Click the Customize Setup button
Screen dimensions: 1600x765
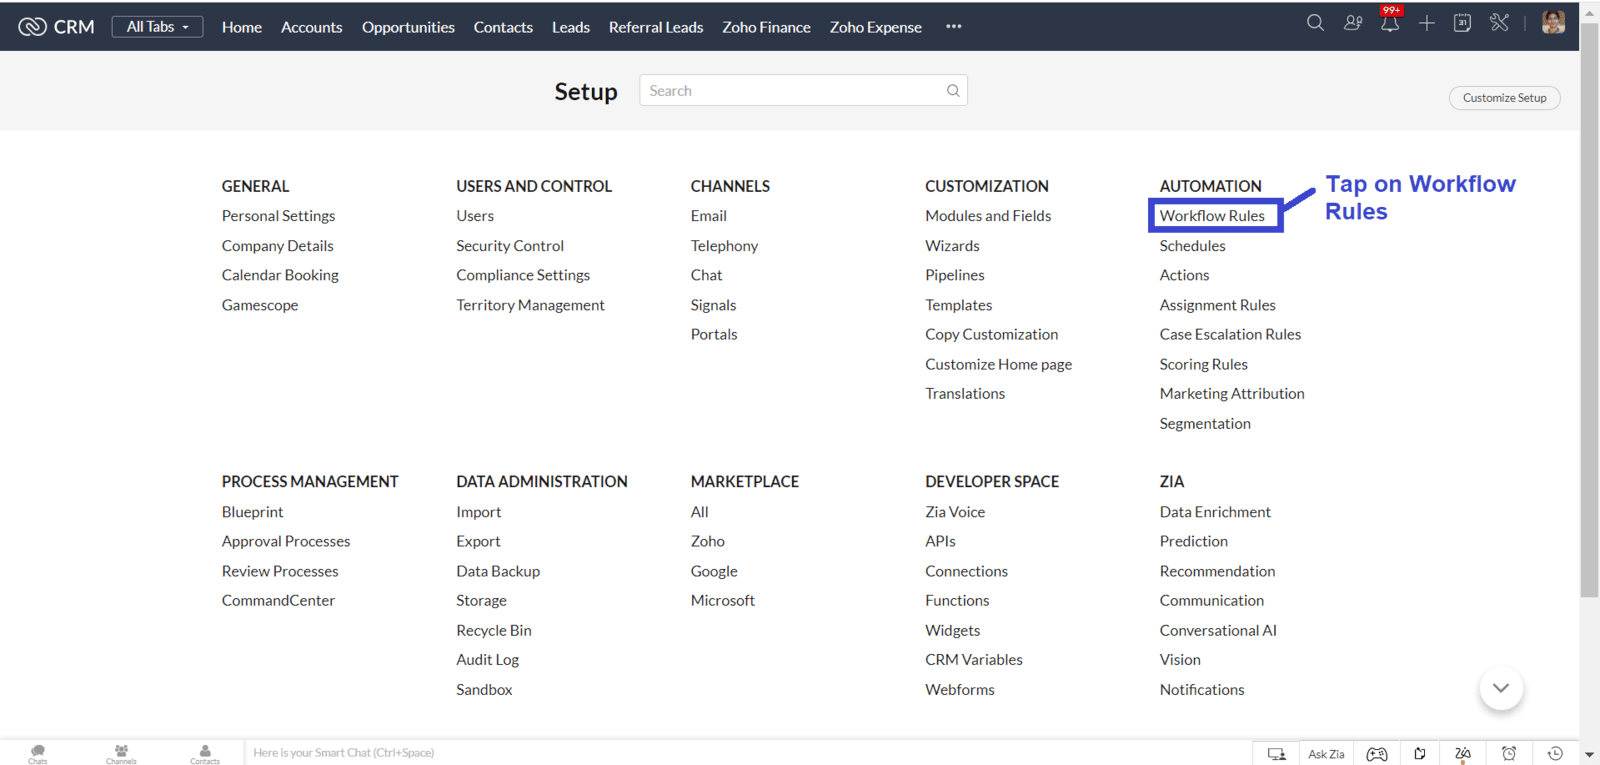tap(1505, 98)
